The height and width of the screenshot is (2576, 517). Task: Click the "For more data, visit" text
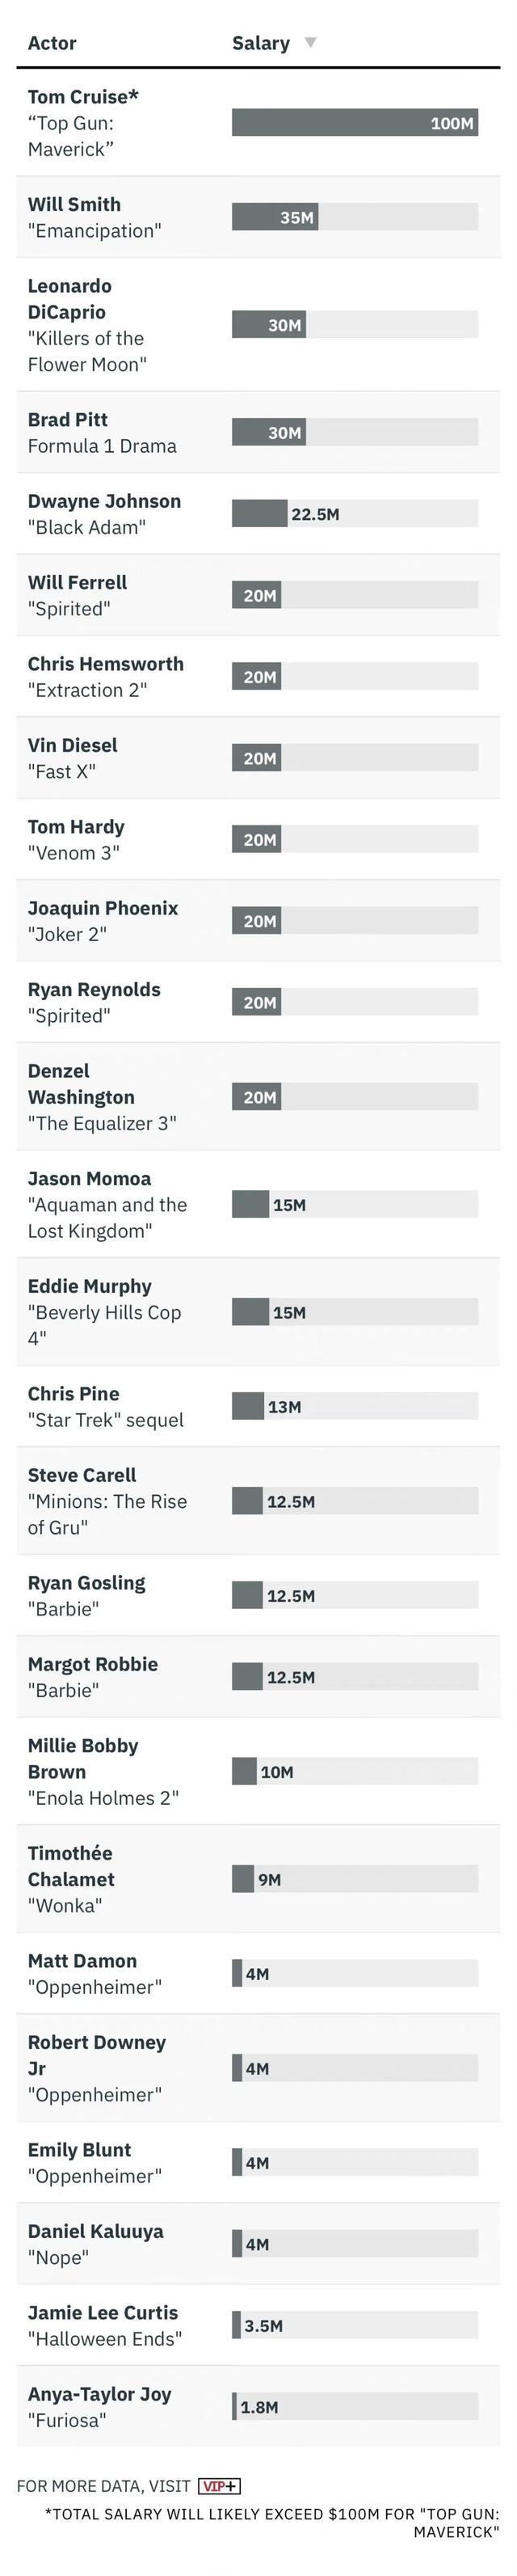coord(103,2486)
